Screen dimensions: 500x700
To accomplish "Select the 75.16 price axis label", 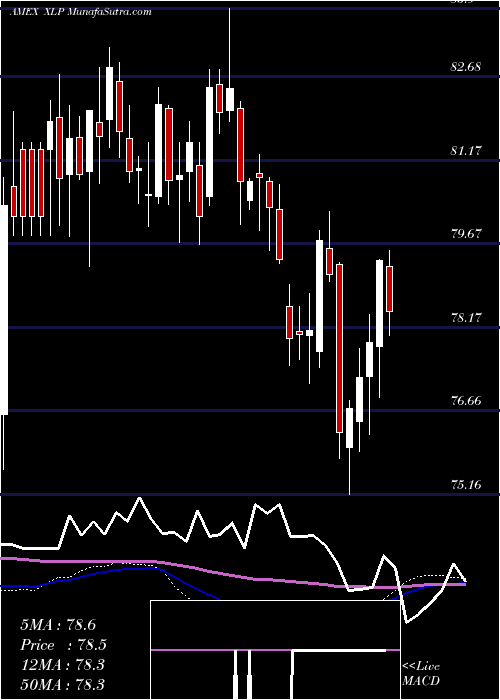I will click(466, 484).
